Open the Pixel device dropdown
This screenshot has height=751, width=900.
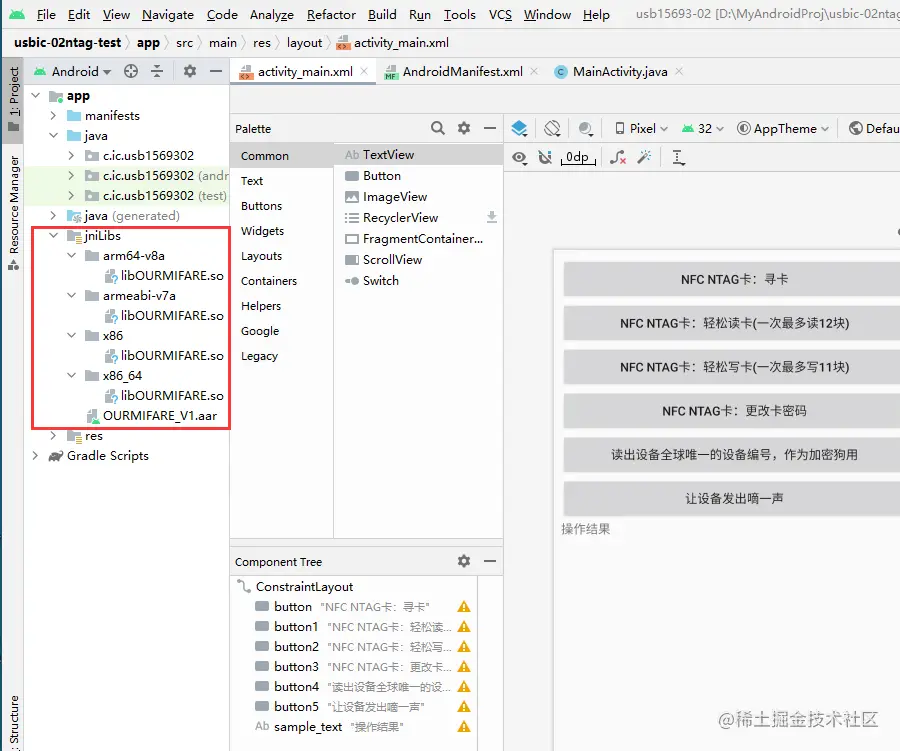pyautogui.click(x=642, y=129)
